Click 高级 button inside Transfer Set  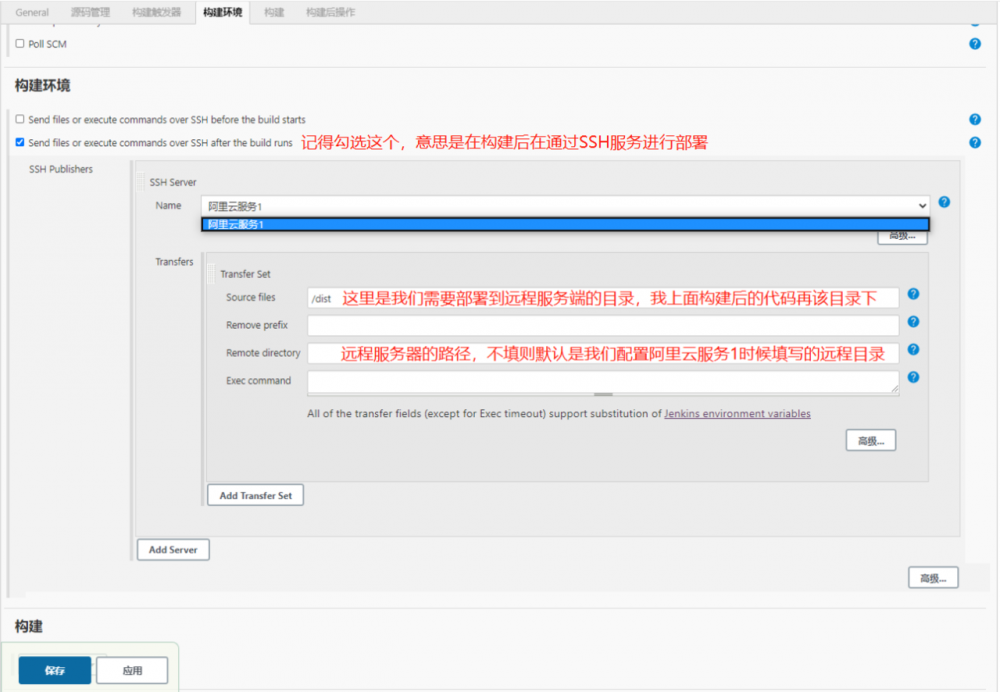pyautogui.click(x=871, y=441)
